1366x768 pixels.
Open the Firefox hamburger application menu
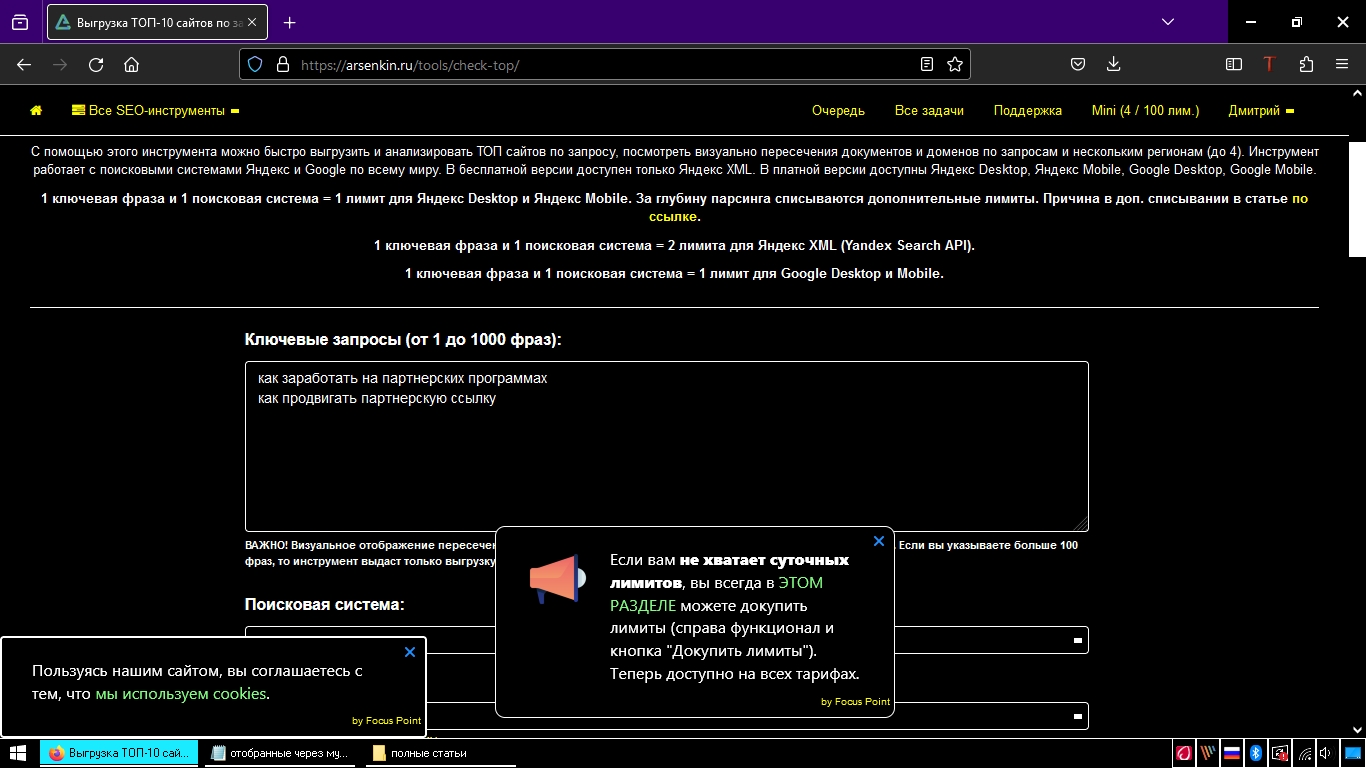[1342, 64]
